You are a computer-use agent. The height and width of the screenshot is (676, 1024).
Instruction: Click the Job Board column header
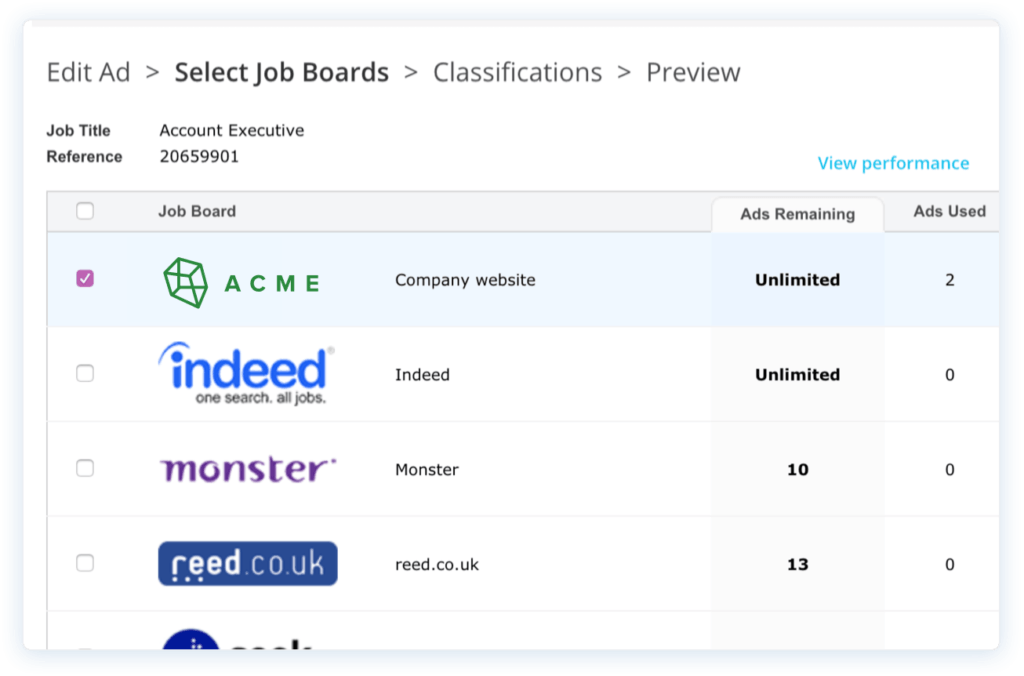click(x=197, y=211)
